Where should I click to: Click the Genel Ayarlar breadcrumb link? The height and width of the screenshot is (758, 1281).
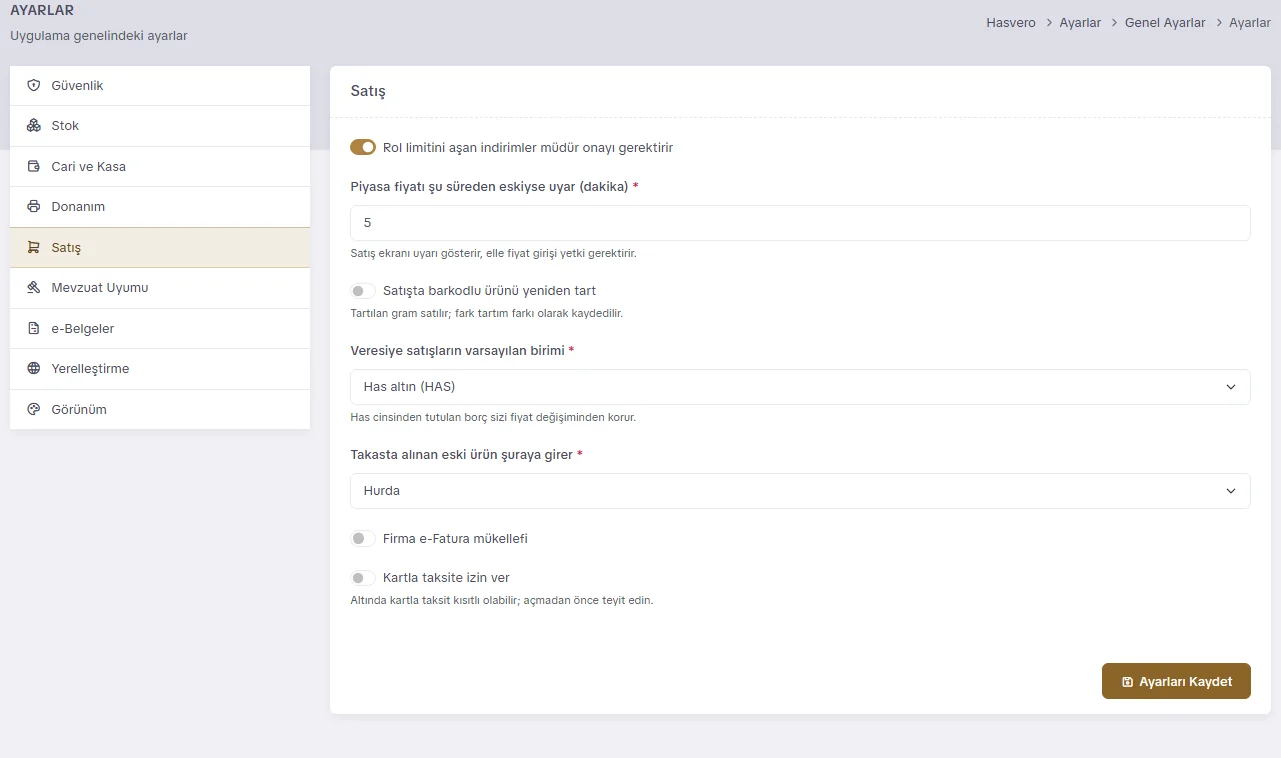tap(1165, 23)
